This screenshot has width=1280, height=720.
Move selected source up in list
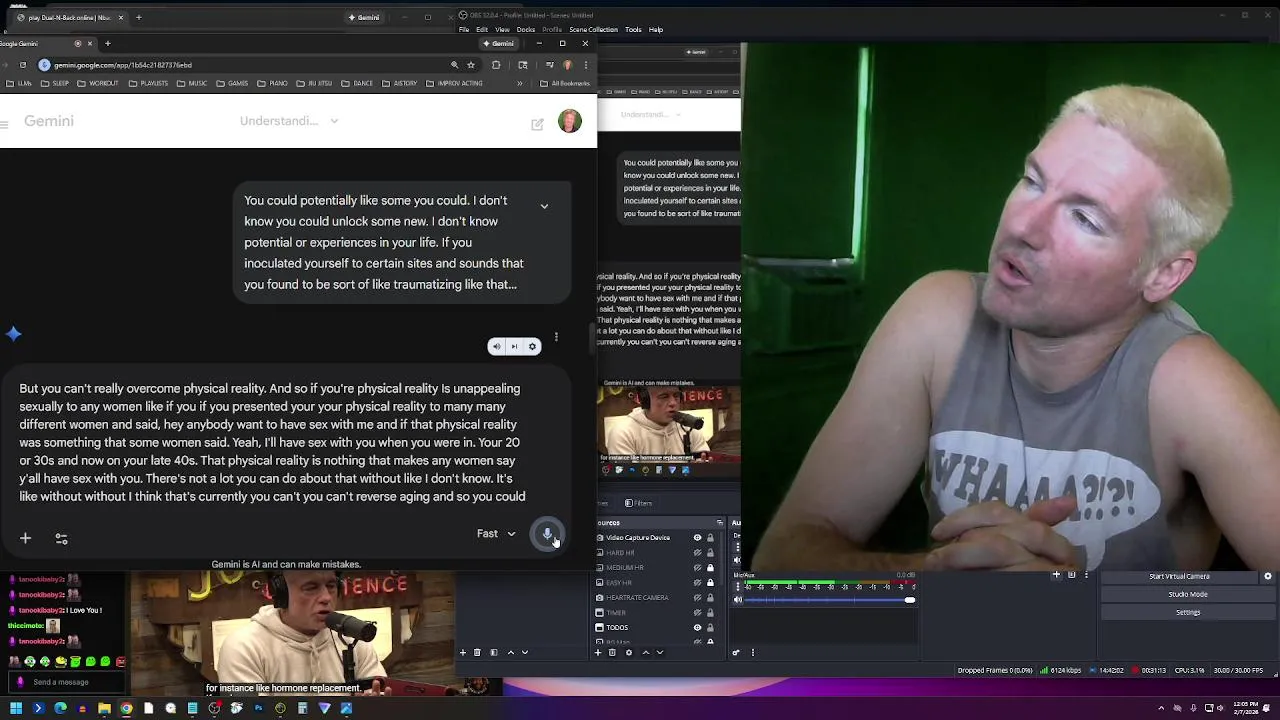point(645,653)
